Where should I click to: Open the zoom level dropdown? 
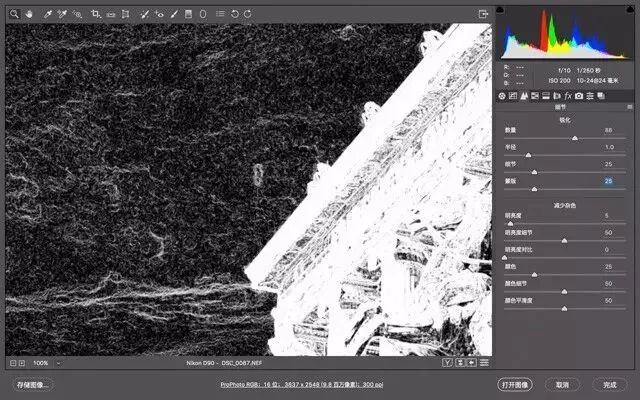click(x=58, y=363)
